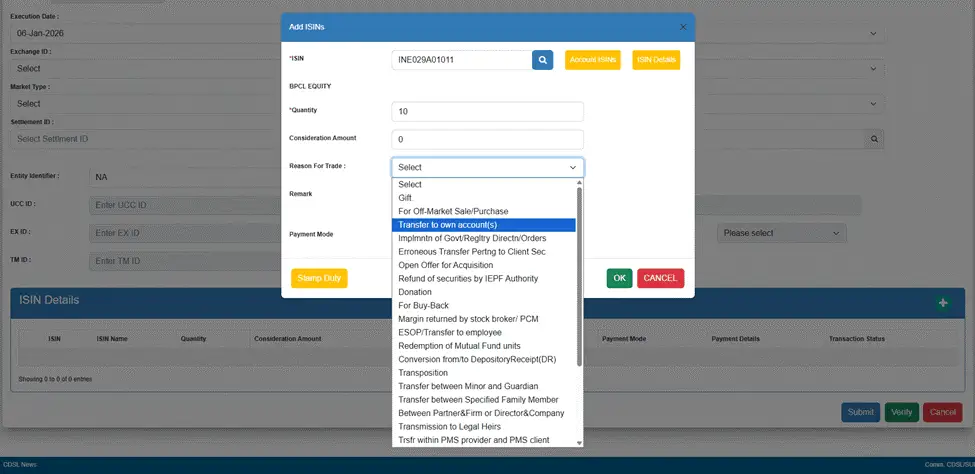
Task: Click the search icon beside Settlement ID
Action: coord(874,138)
